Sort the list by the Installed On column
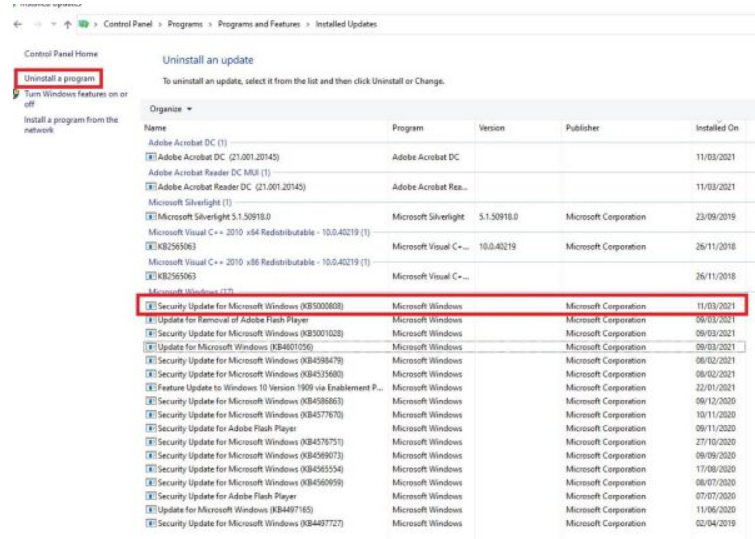Viewport: 755px width, 539px height. tap(717, 128)
